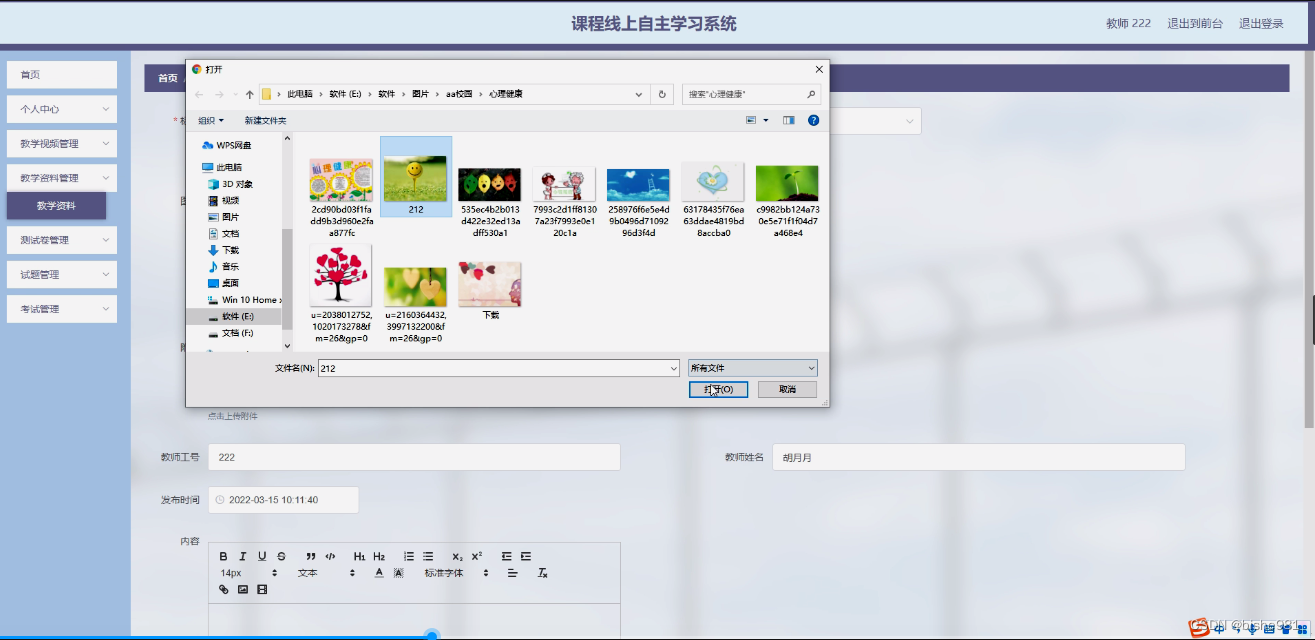The image size is (1315, 640).
Task: Open the 组织 menu in the dialog
Action: tap(207, 120)
